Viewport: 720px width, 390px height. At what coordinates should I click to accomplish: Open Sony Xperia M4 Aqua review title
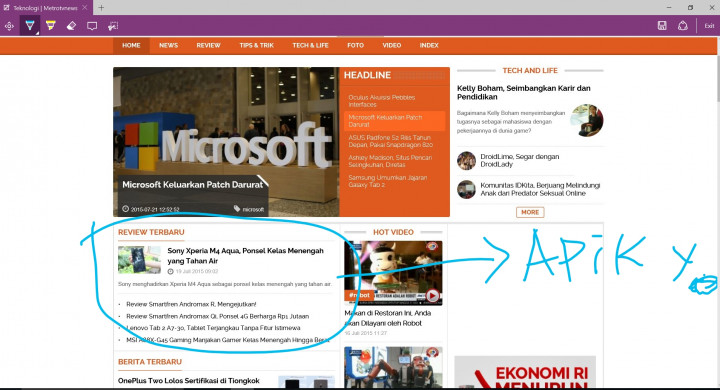[x=245, y=256]
